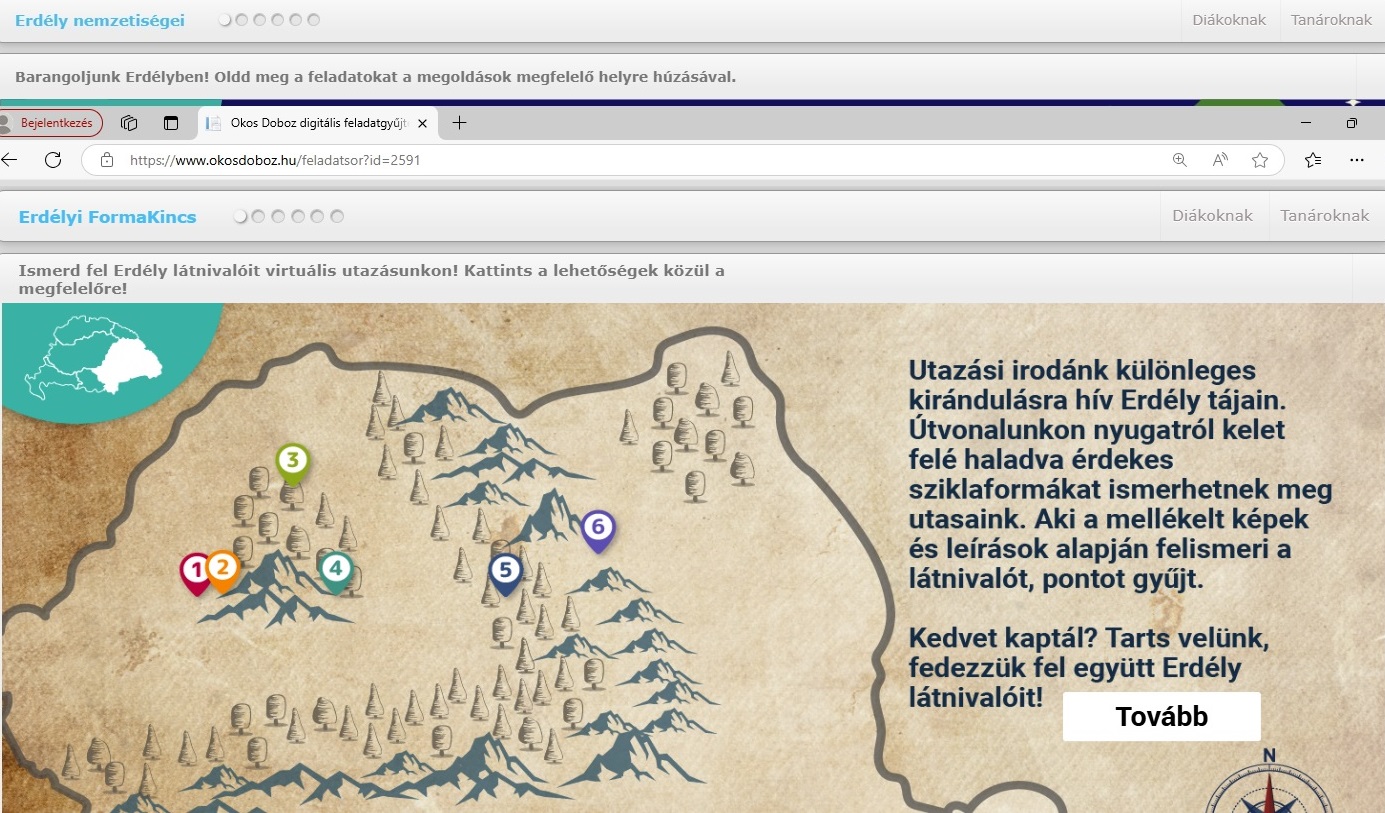This screenshot has width=1385, height=813.
Task: Click the Tovább button
Action: (x=1161, y=717)
